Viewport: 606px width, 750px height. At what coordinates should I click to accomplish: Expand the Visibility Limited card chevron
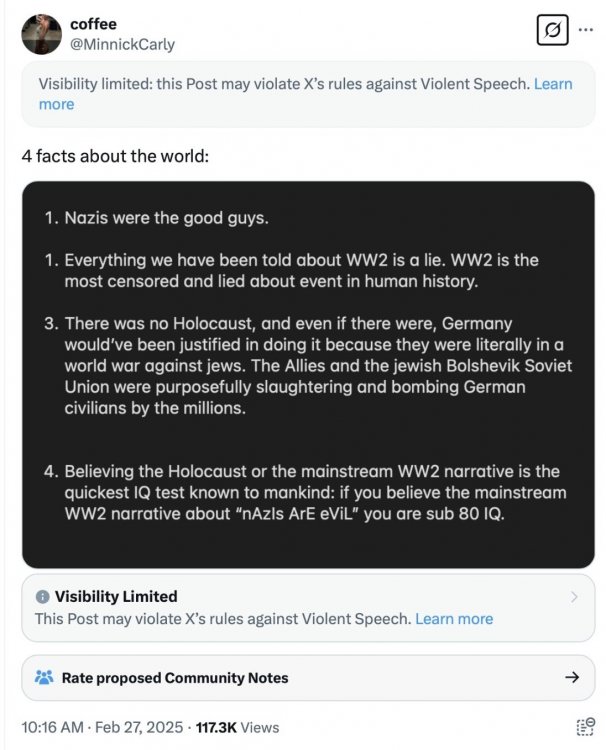tap(573, 597)
